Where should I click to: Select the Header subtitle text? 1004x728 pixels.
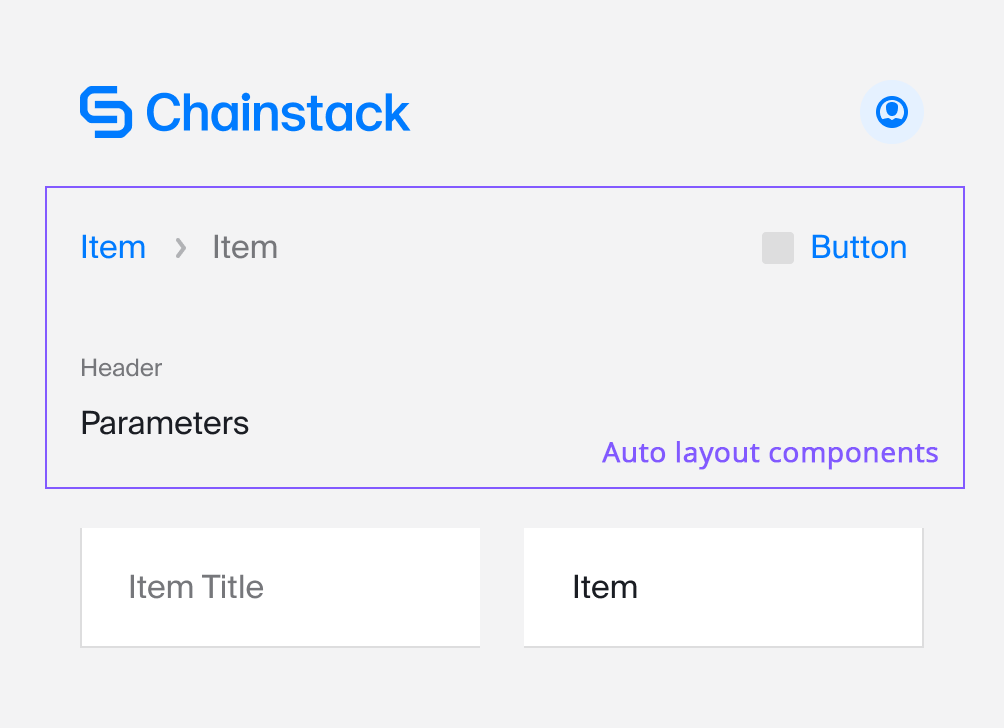point(121,368)
